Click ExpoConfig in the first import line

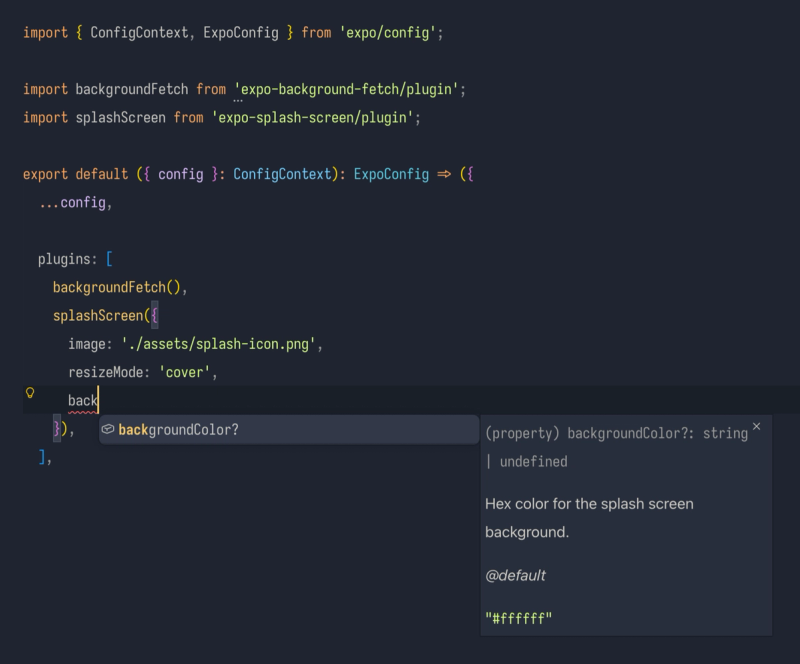(241, 33)
